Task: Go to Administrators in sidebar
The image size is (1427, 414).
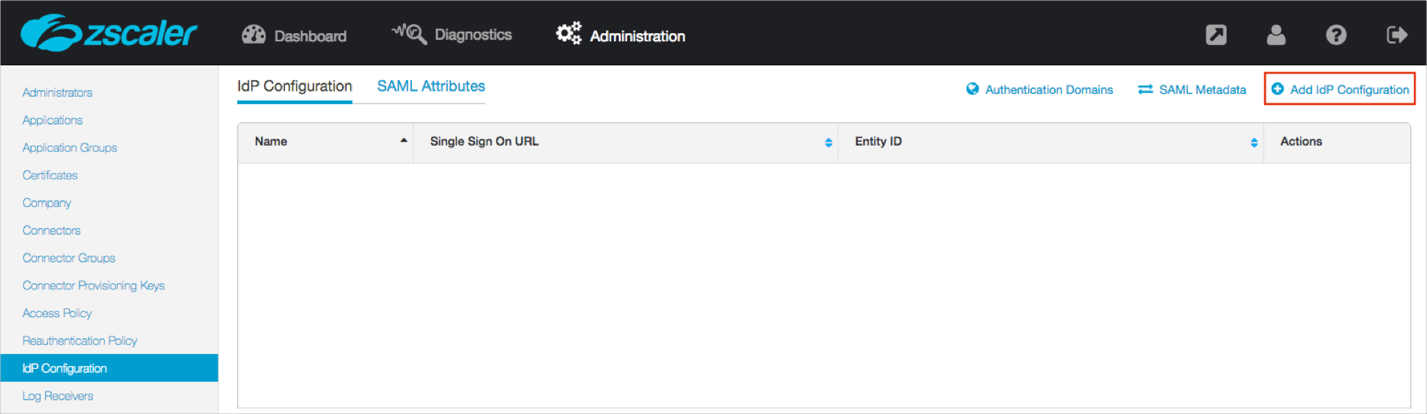Action: coord(57,92)
